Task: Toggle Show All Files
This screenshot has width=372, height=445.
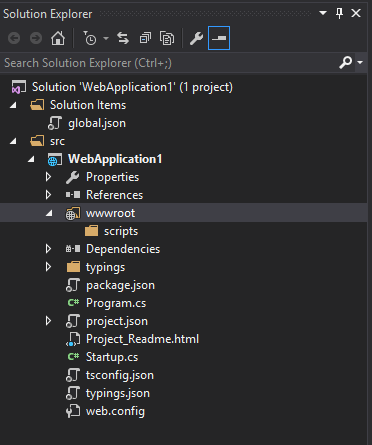Action: click(x=167, y=38)
